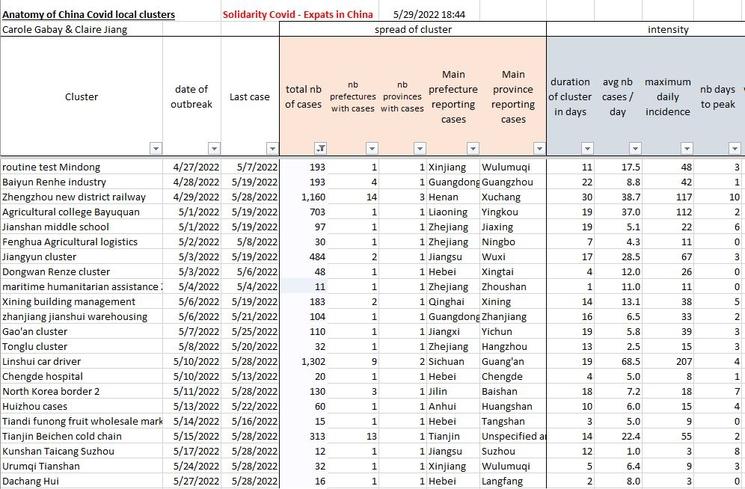
Task: Open the date of outbreak filter dropdown
Action: click(211, 148)
